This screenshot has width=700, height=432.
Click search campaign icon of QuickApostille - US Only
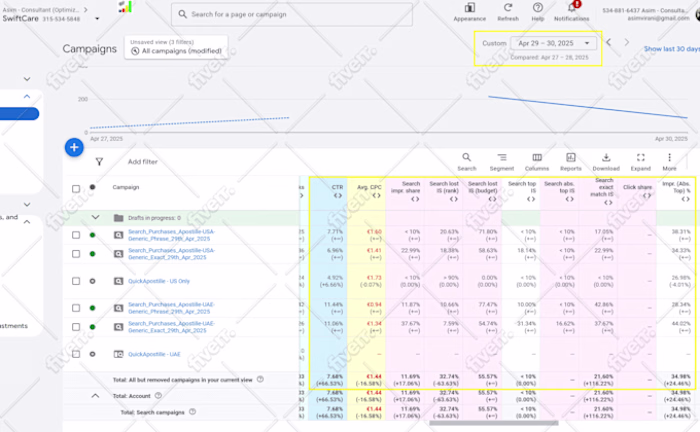pos(118,281)
